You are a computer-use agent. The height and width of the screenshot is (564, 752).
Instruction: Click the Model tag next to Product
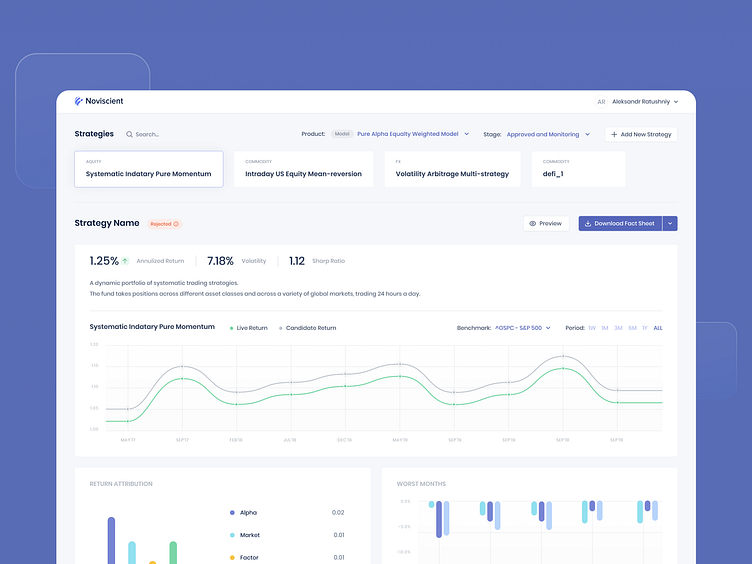point(342,134)
